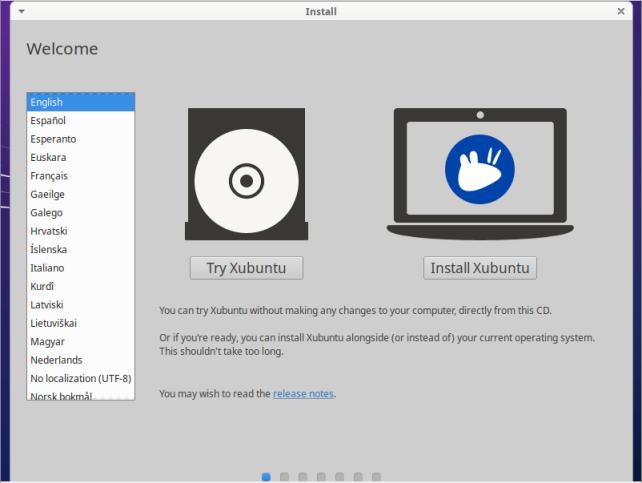Pick Nederlands from the languages
Viewport: 642px width, 483px height.
click(x=81, y=360)
